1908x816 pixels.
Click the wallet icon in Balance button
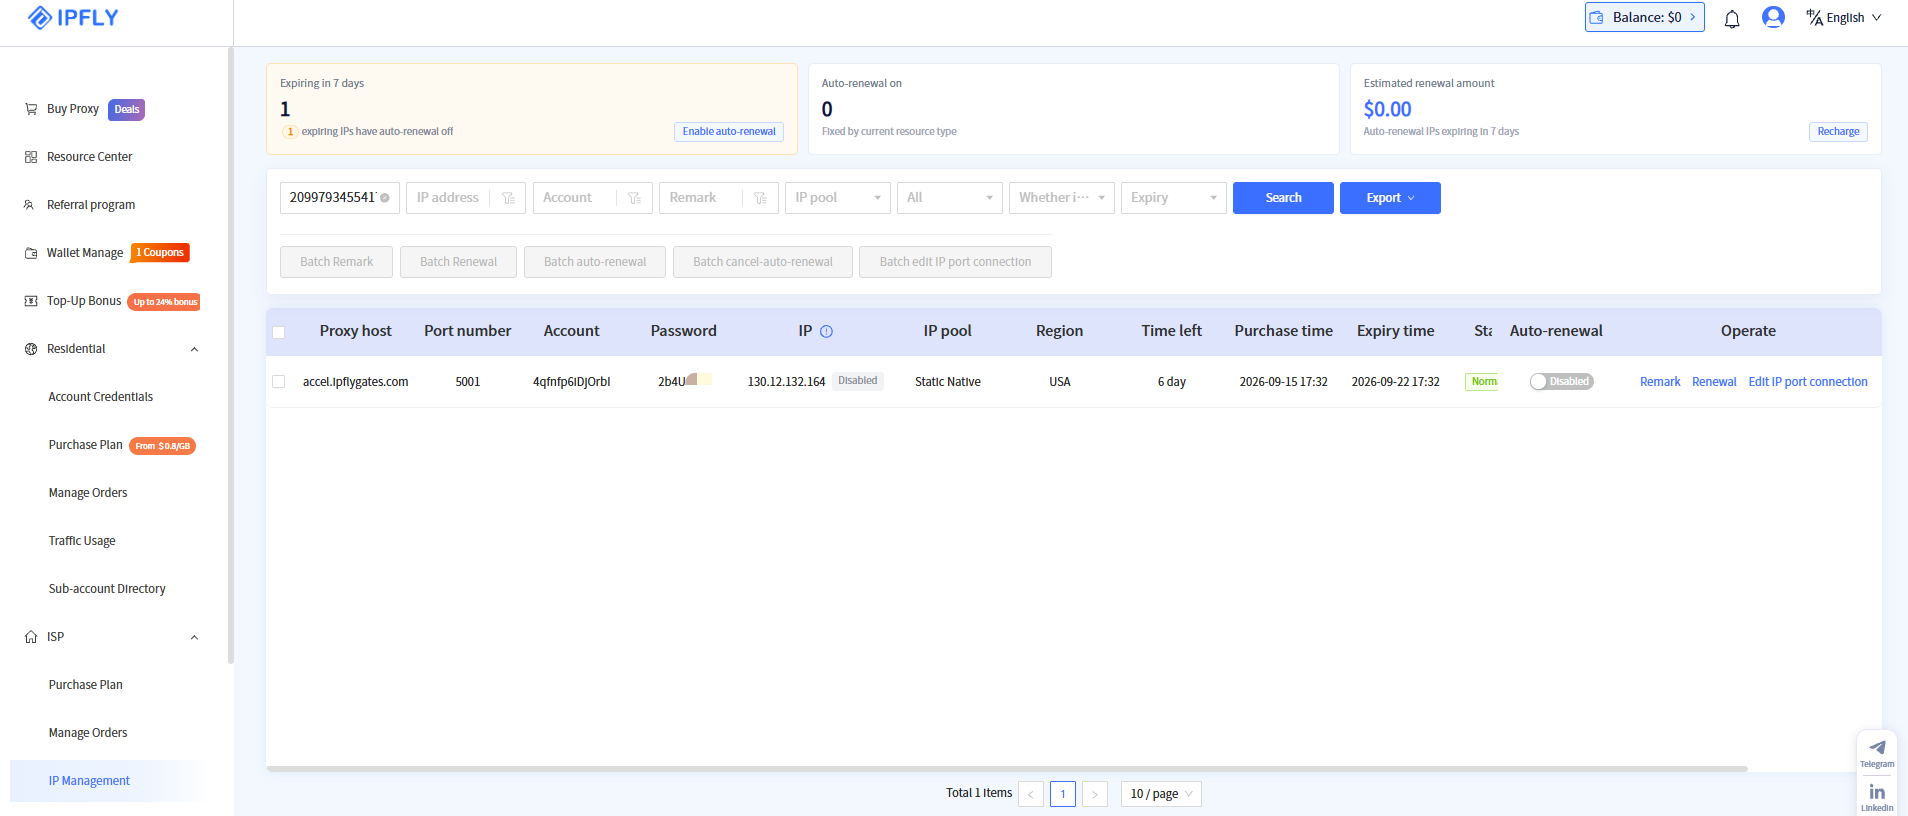[x=1597, y=17]
